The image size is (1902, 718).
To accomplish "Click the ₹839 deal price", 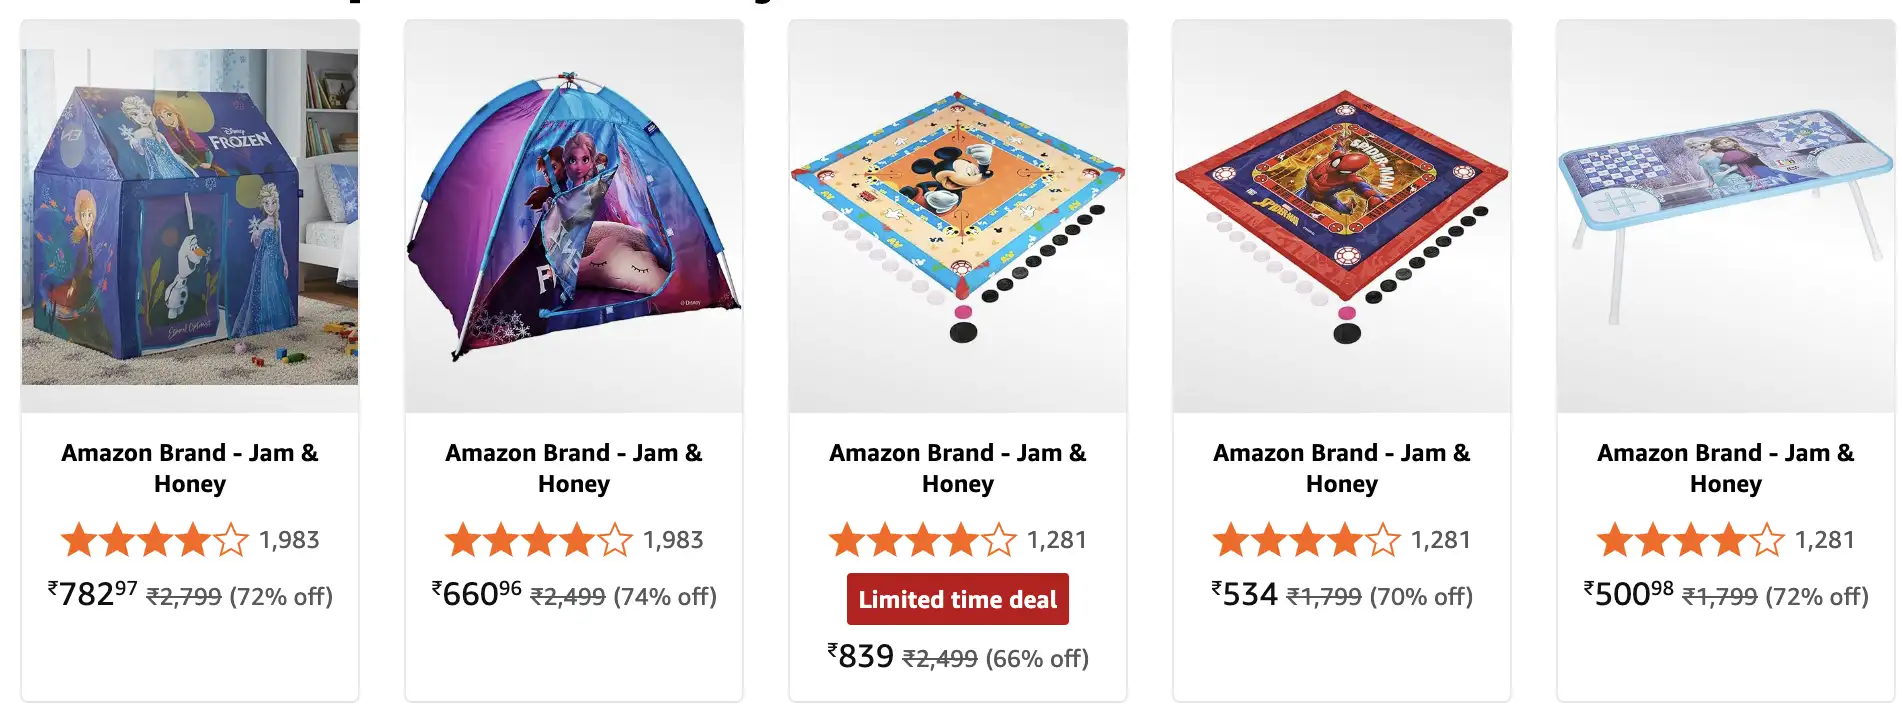I will click(x=858, y=657).
